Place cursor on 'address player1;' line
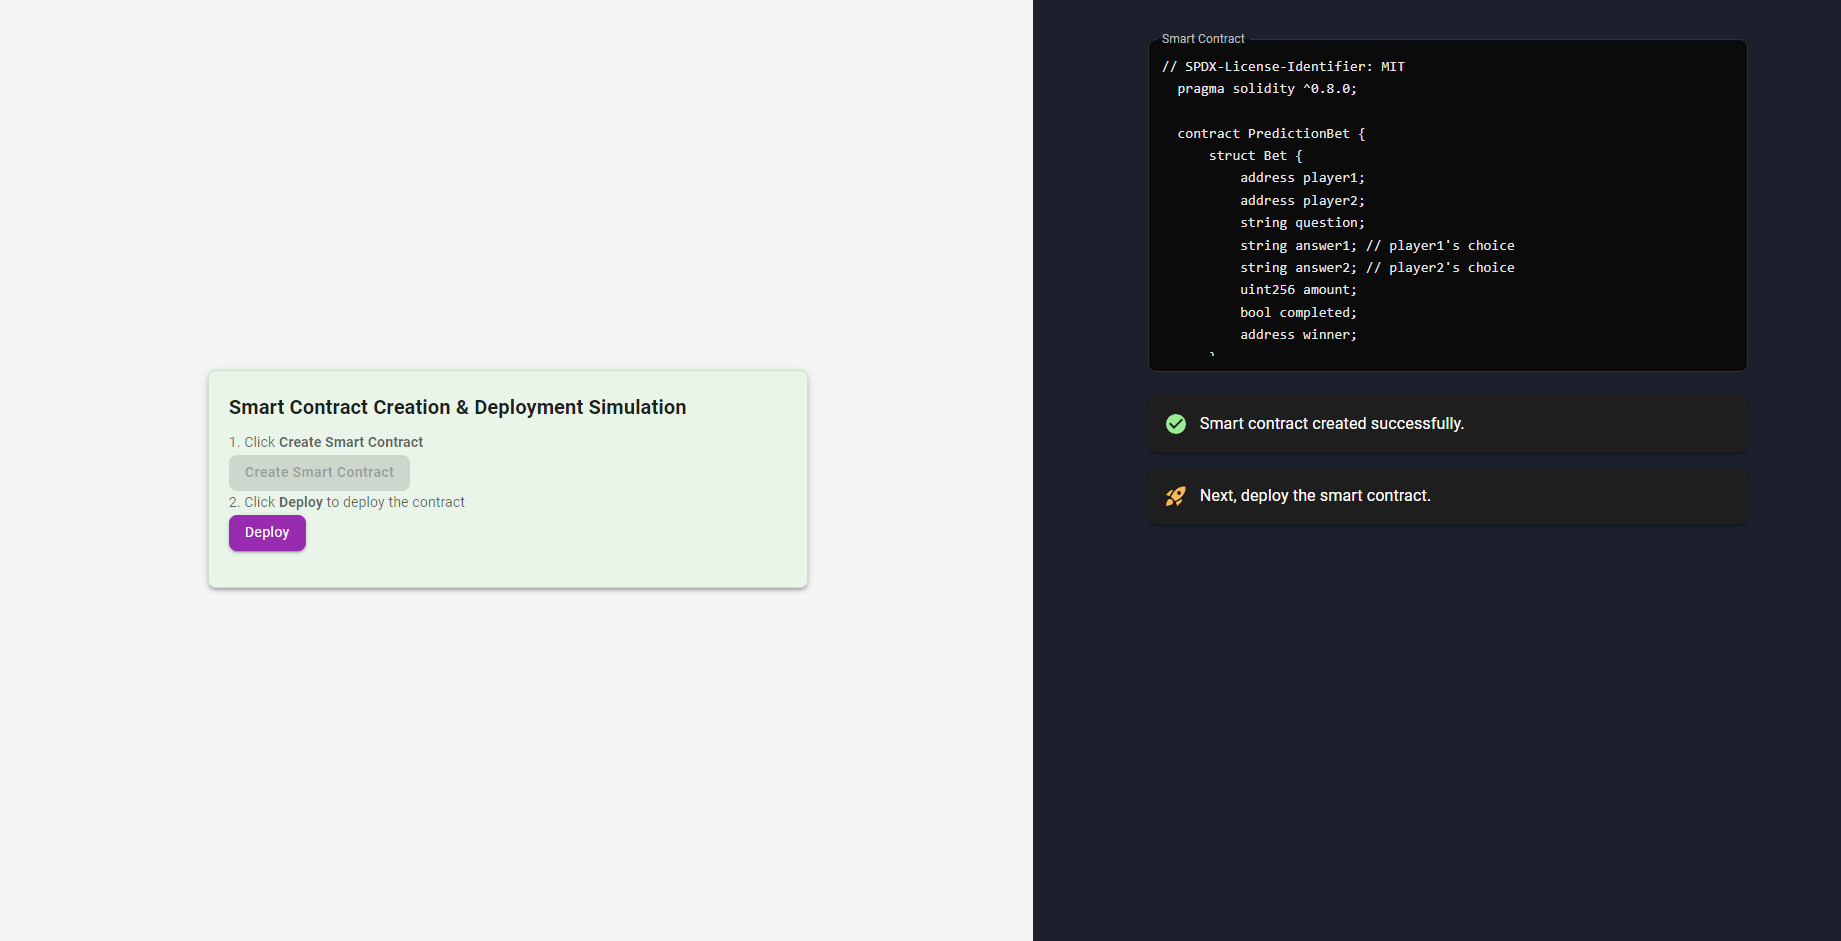This screenshot has width=1841, height=941. point(1302,178)
